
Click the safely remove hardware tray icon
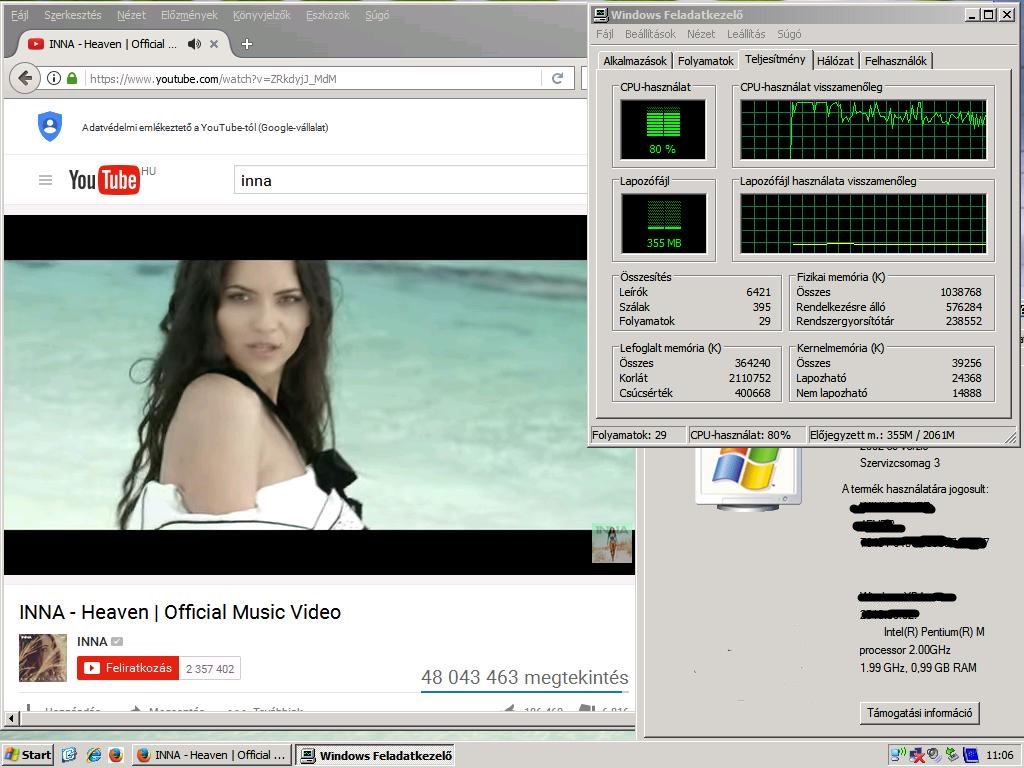tap(952, 755)
